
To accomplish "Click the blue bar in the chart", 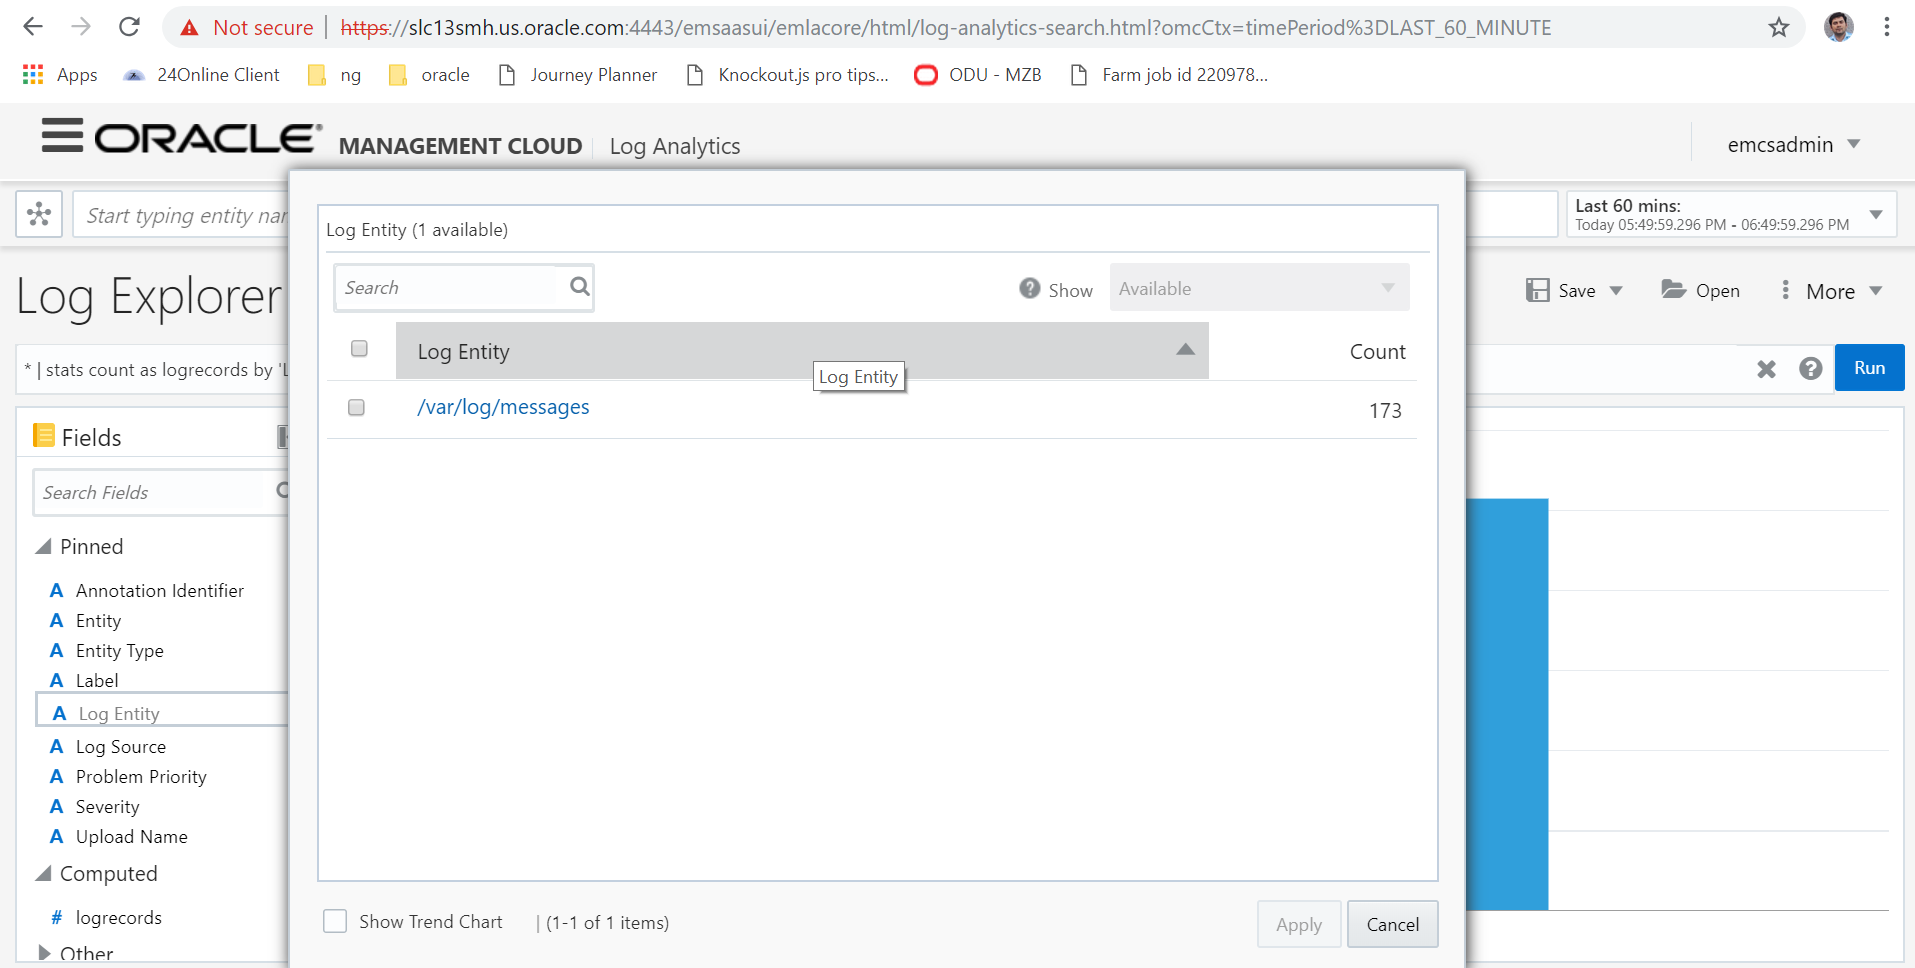I will click(x=1507, y=704).
